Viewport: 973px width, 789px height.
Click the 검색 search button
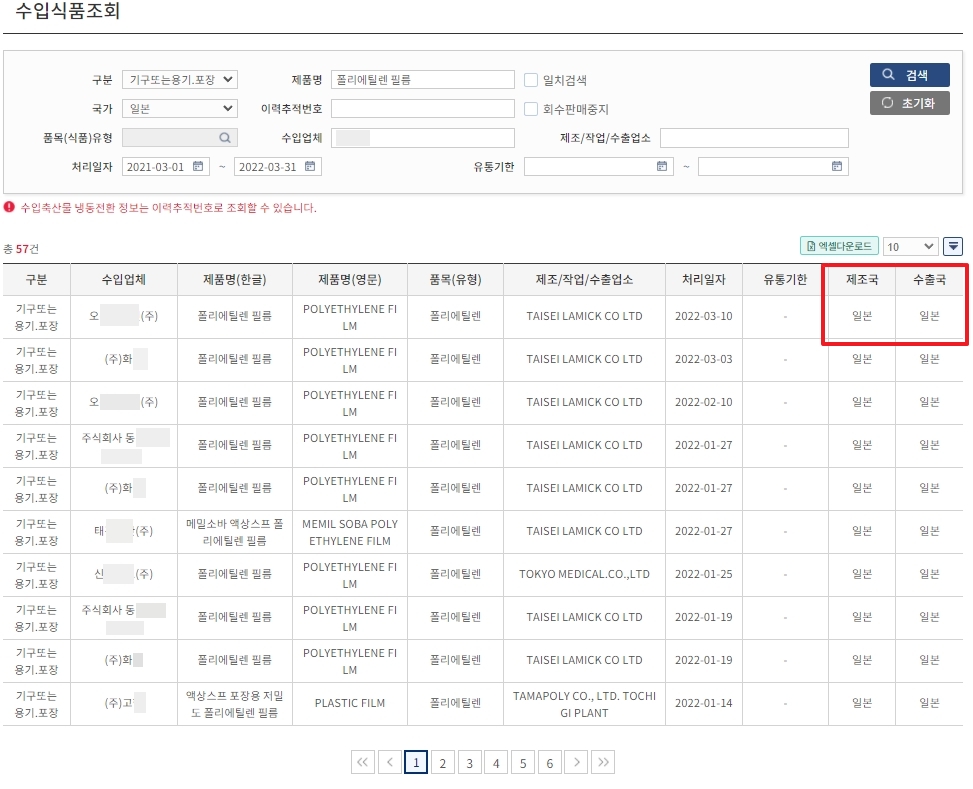pyautogui.click(x=909, y=75)
